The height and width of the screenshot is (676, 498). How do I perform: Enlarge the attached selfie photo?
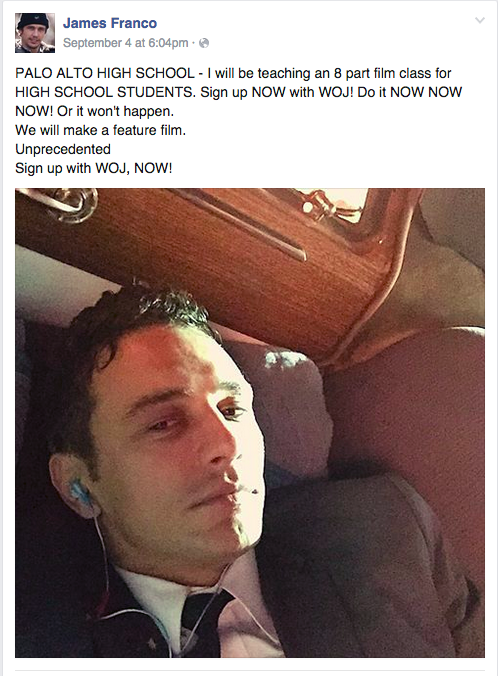(250, 422)
